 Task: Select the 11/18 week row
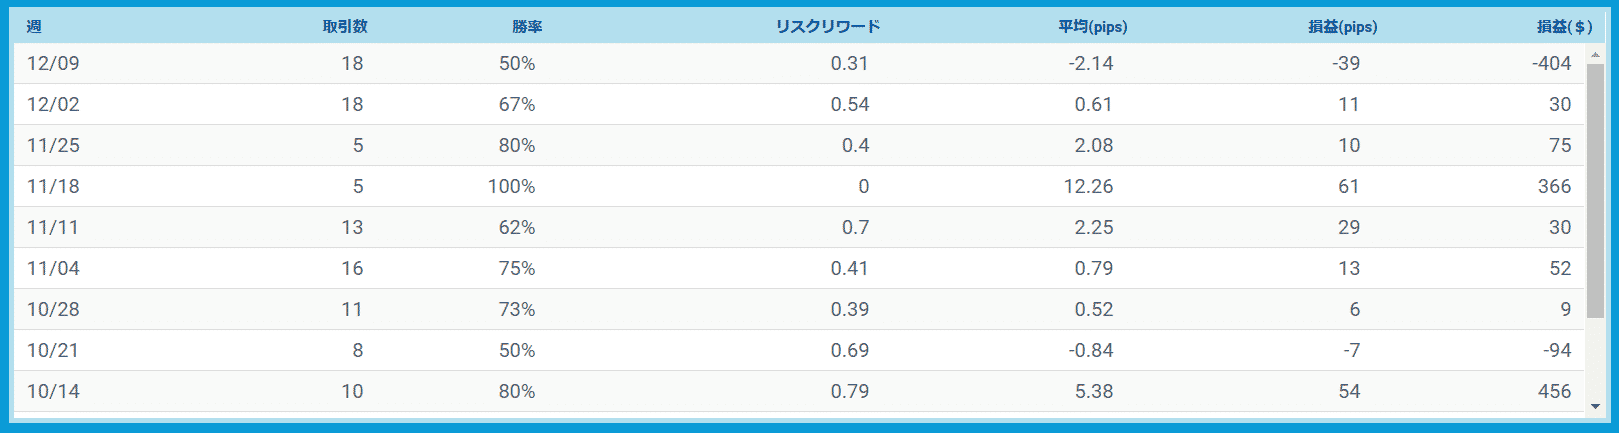tap(799, 186)
